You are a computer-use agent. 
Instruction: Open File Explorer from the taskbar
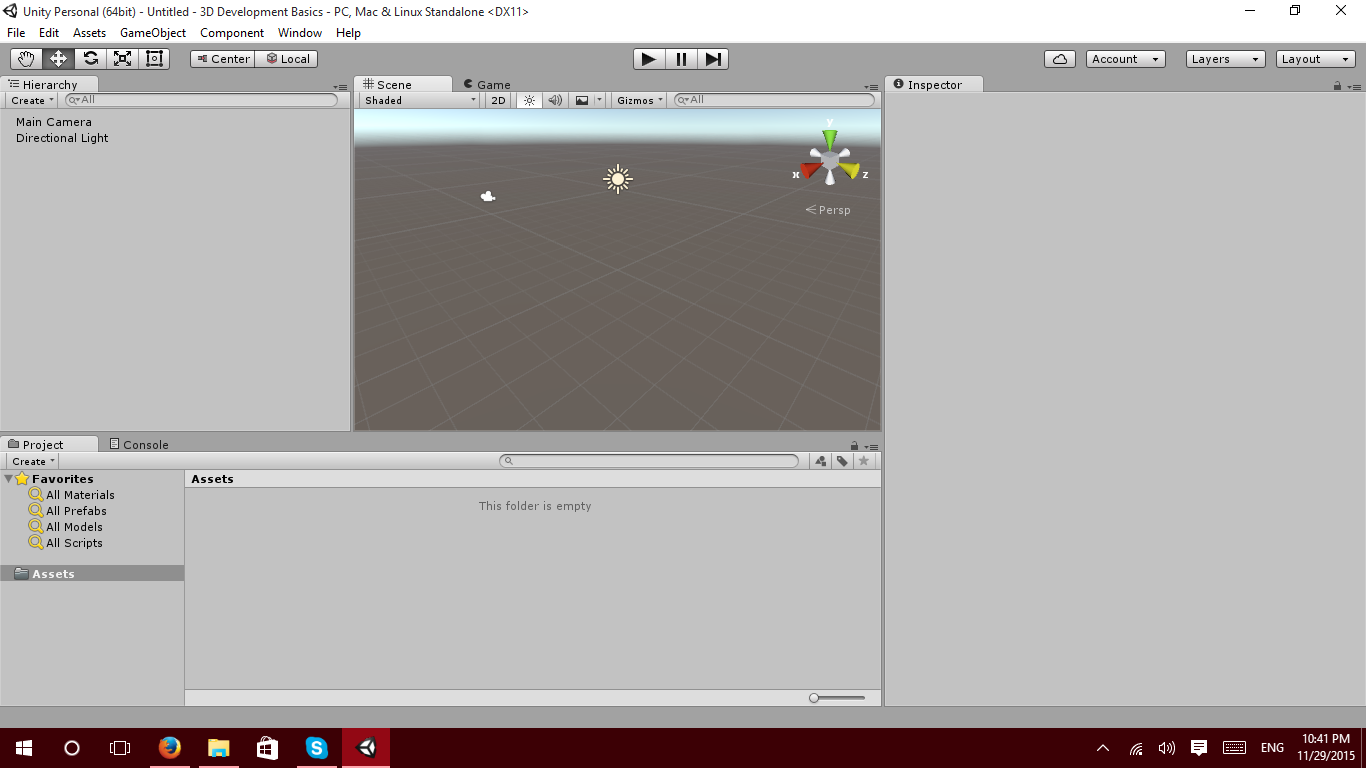pos(218,748)
